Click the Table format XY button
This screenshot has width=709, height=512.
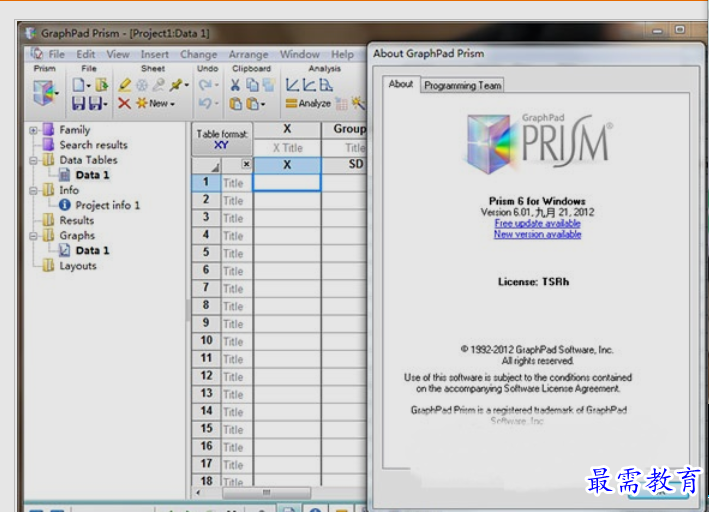222,139
